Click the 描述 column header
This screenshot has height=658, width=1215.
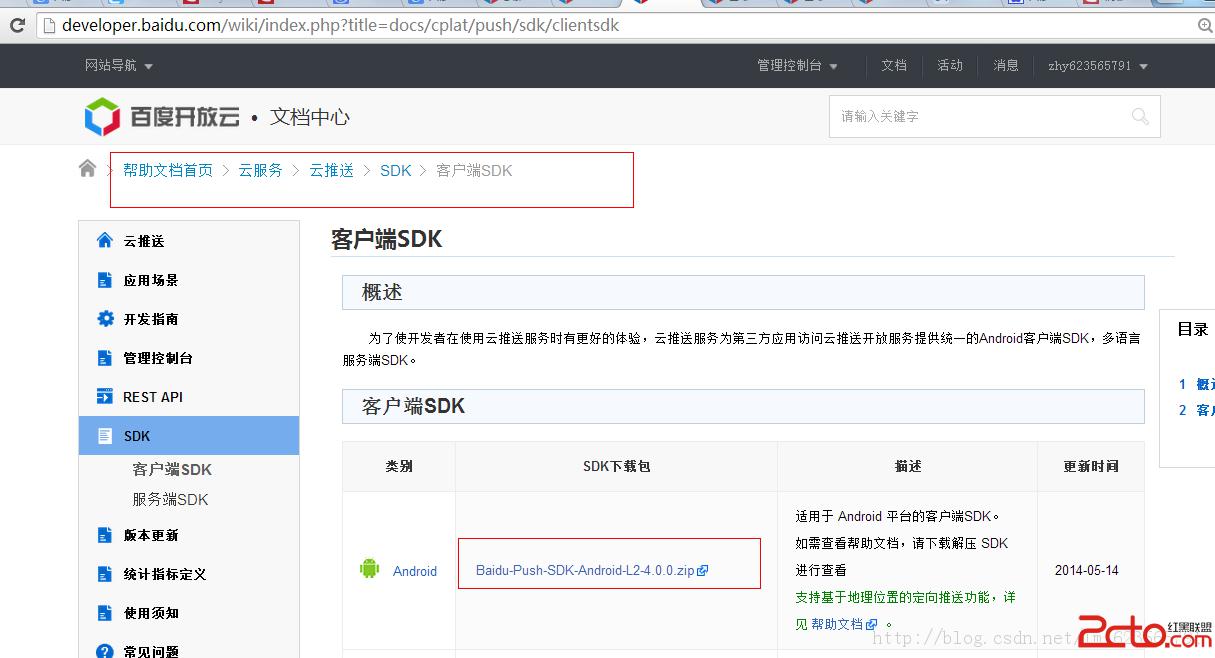[x=908, y=466]
